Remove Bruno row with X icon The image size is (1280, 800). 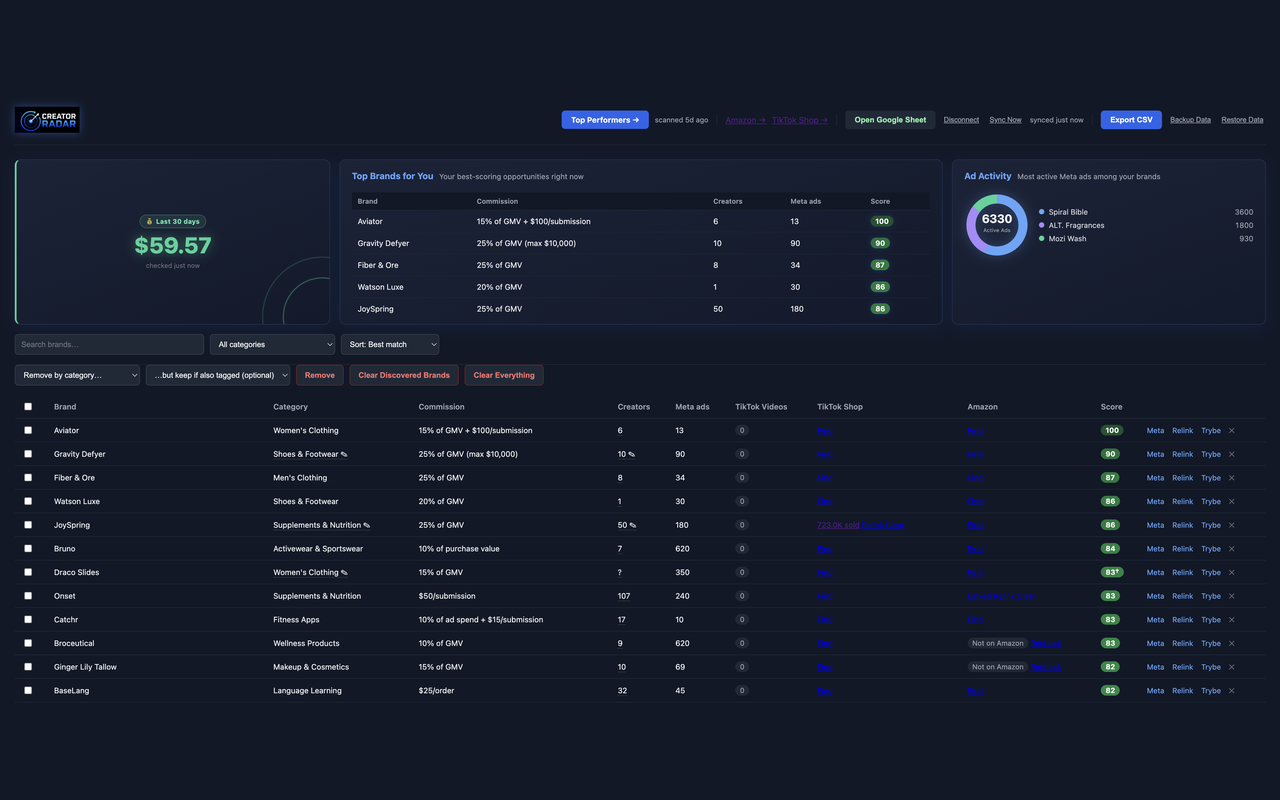1232,549
